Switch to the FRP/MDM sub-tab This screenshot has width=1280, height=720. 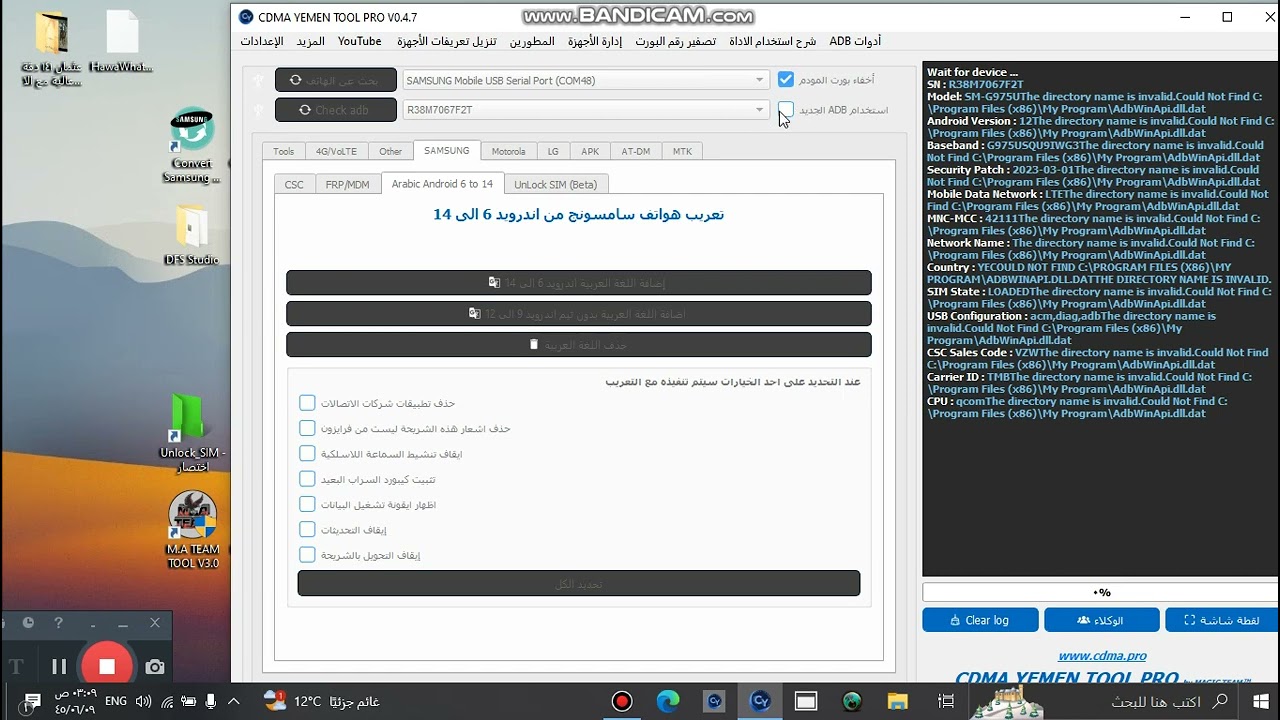pyautogui.click(x=347, y=184)
